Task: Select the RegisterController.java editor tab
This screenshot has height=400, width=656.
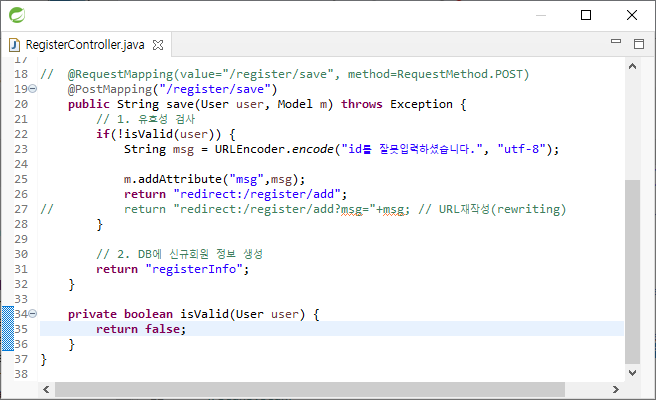Action: (x=85, y=45)
